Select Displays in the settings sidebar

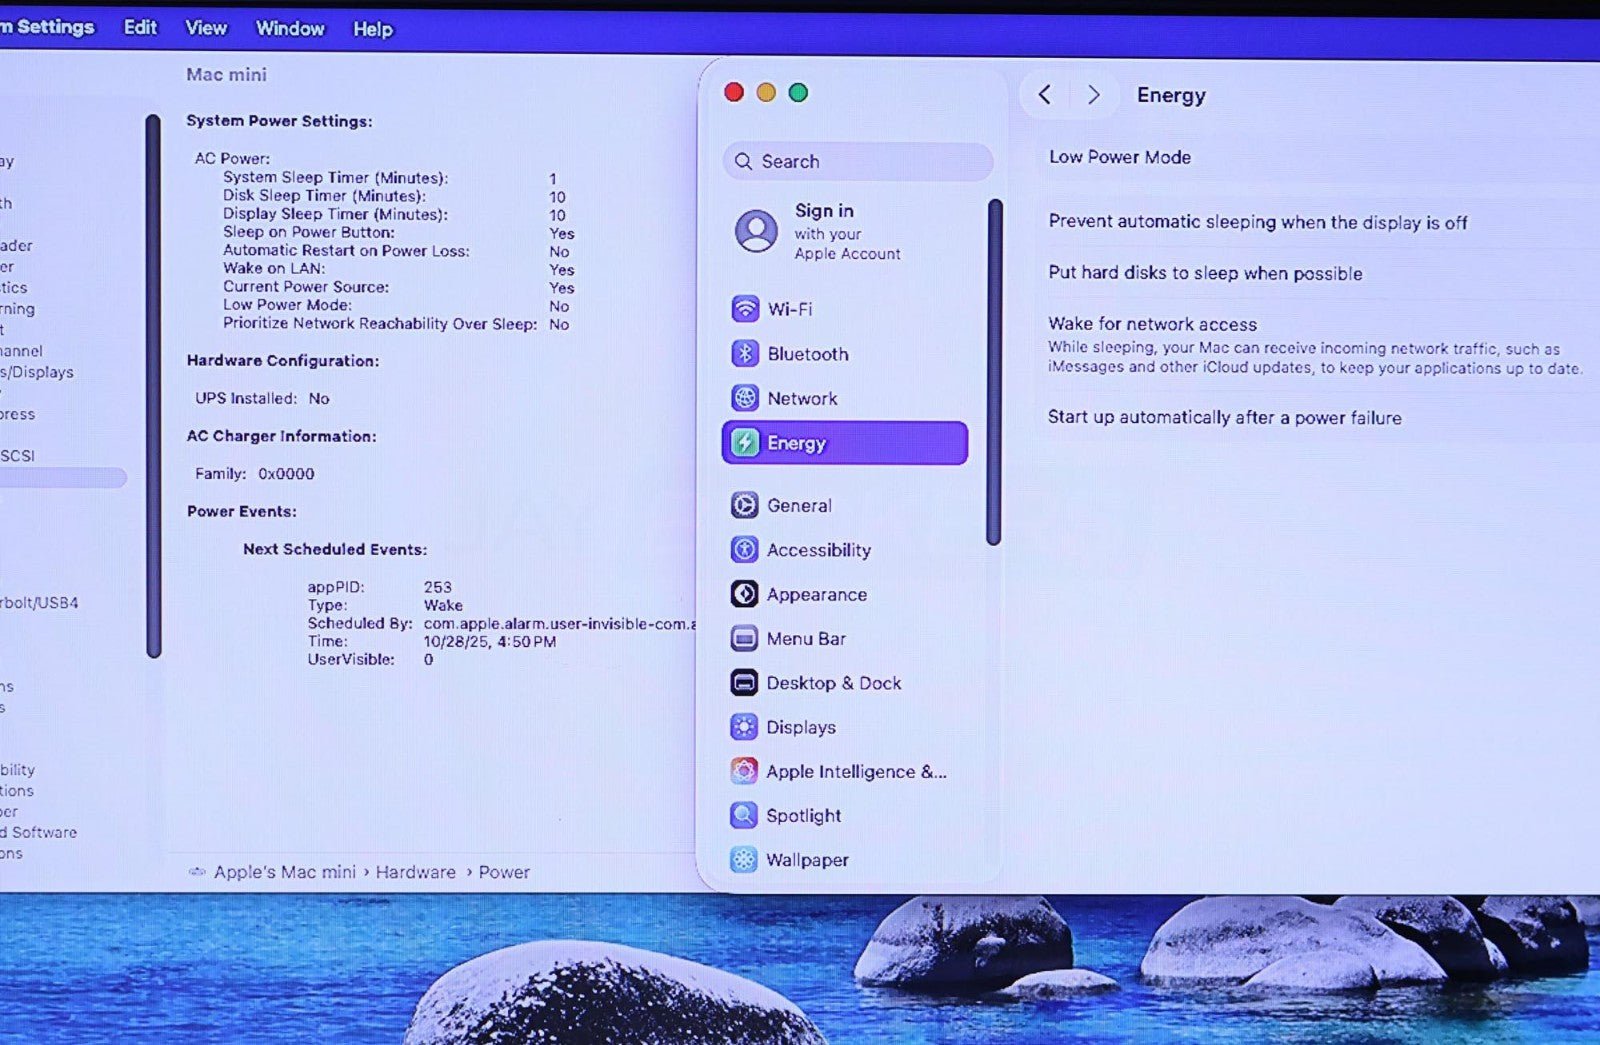click(x=800, y=728)
